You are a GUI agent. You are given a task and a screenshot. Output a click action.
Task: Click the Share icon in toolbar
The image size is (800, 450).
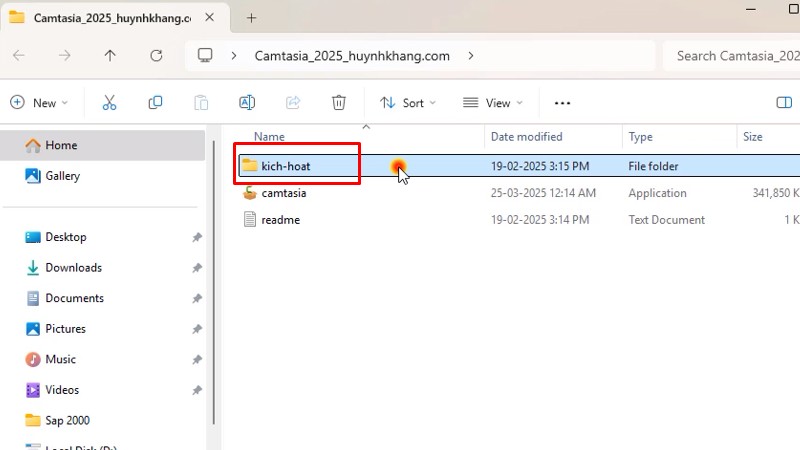293,103
